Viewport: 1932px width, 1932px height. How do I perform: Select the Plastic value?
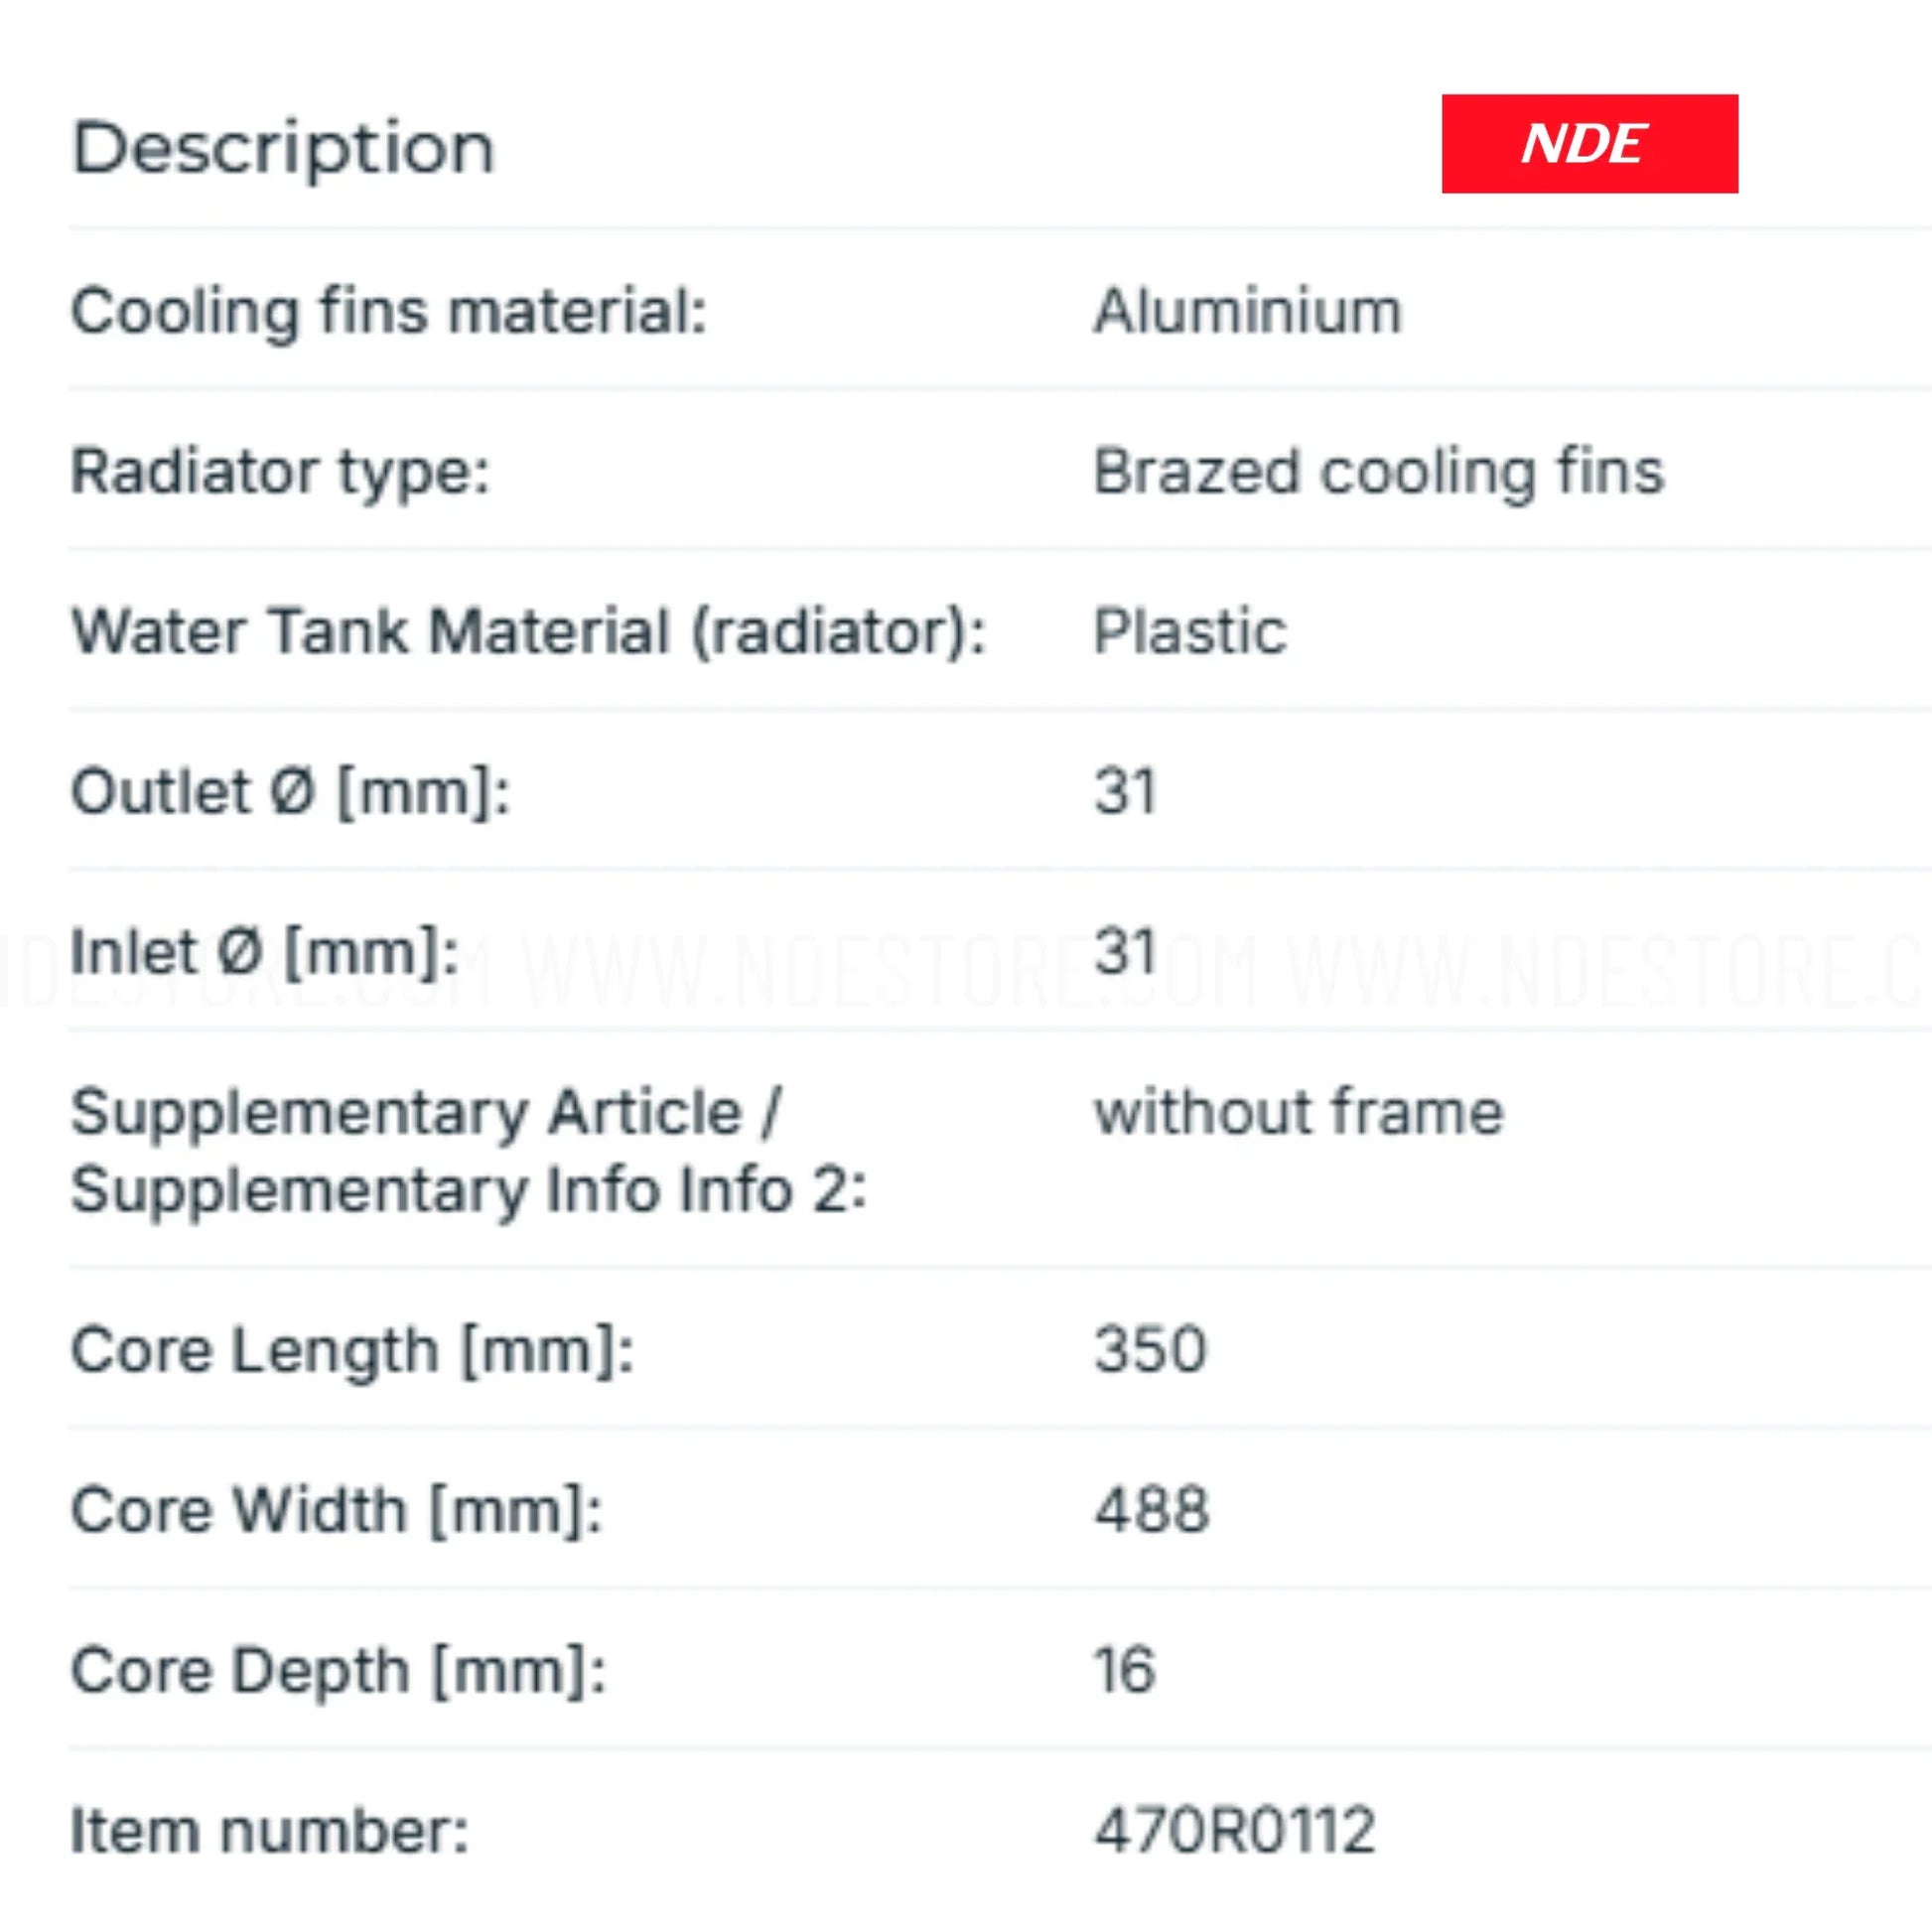(x=1190, y=632)
